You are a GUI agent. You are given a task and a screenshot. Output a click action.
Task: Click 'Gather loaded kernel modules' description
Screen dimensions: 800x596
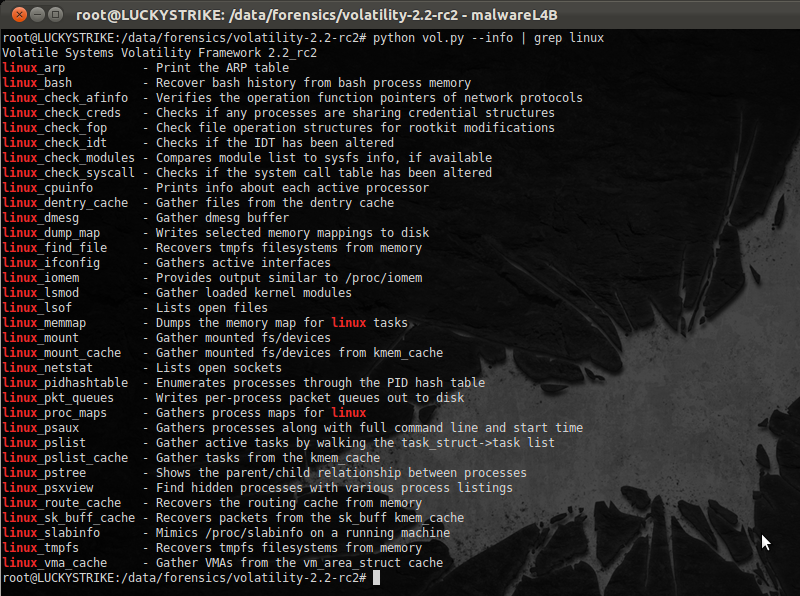pos(254,293)
